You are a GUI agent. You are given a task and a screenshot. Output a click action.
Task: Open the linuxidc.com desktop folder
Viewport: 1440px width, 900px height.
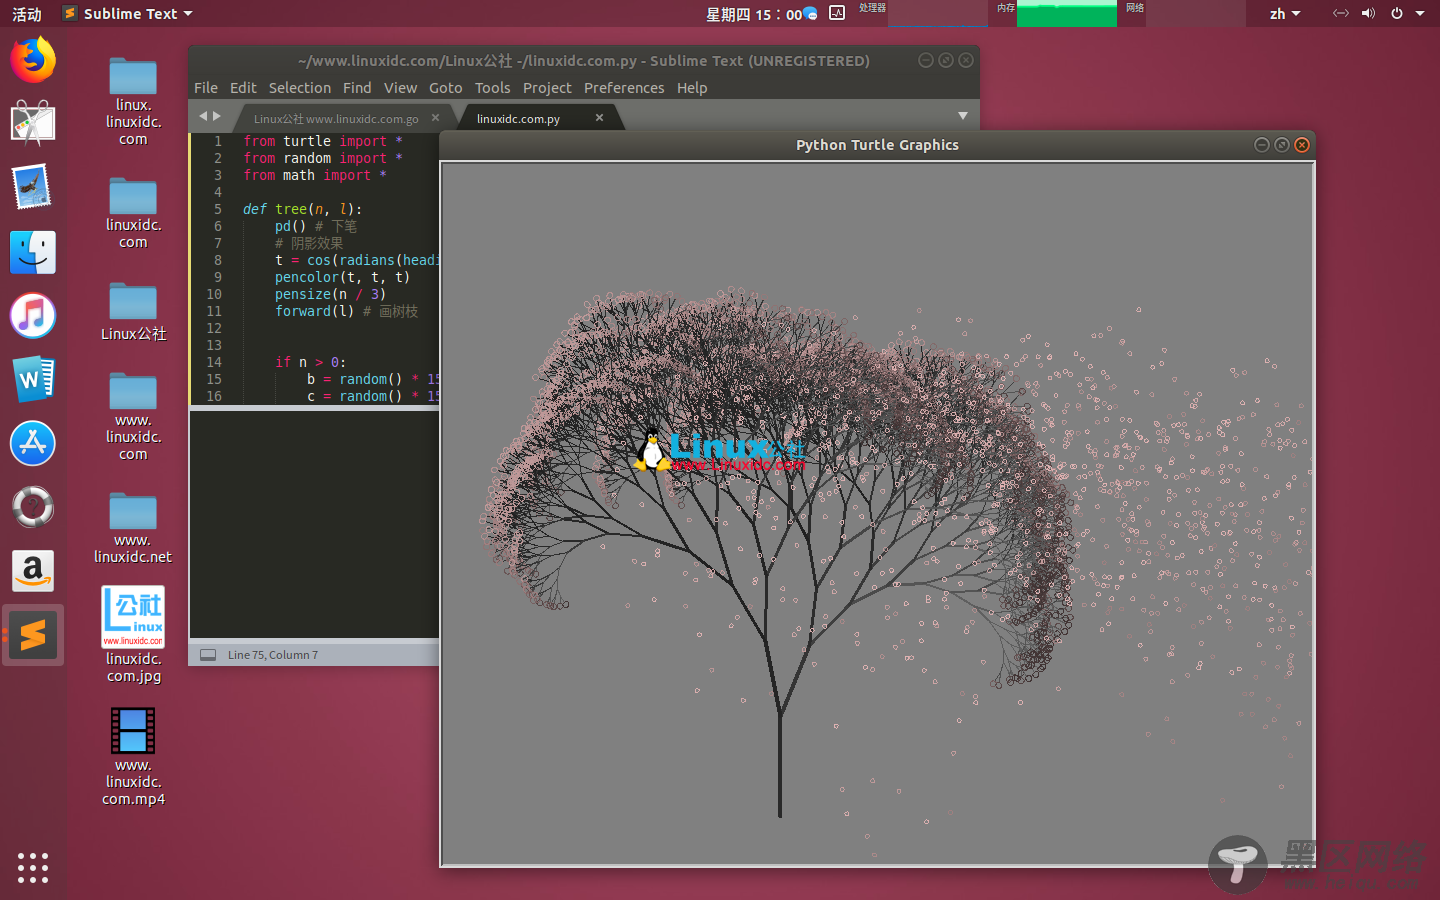coord(133,213)
